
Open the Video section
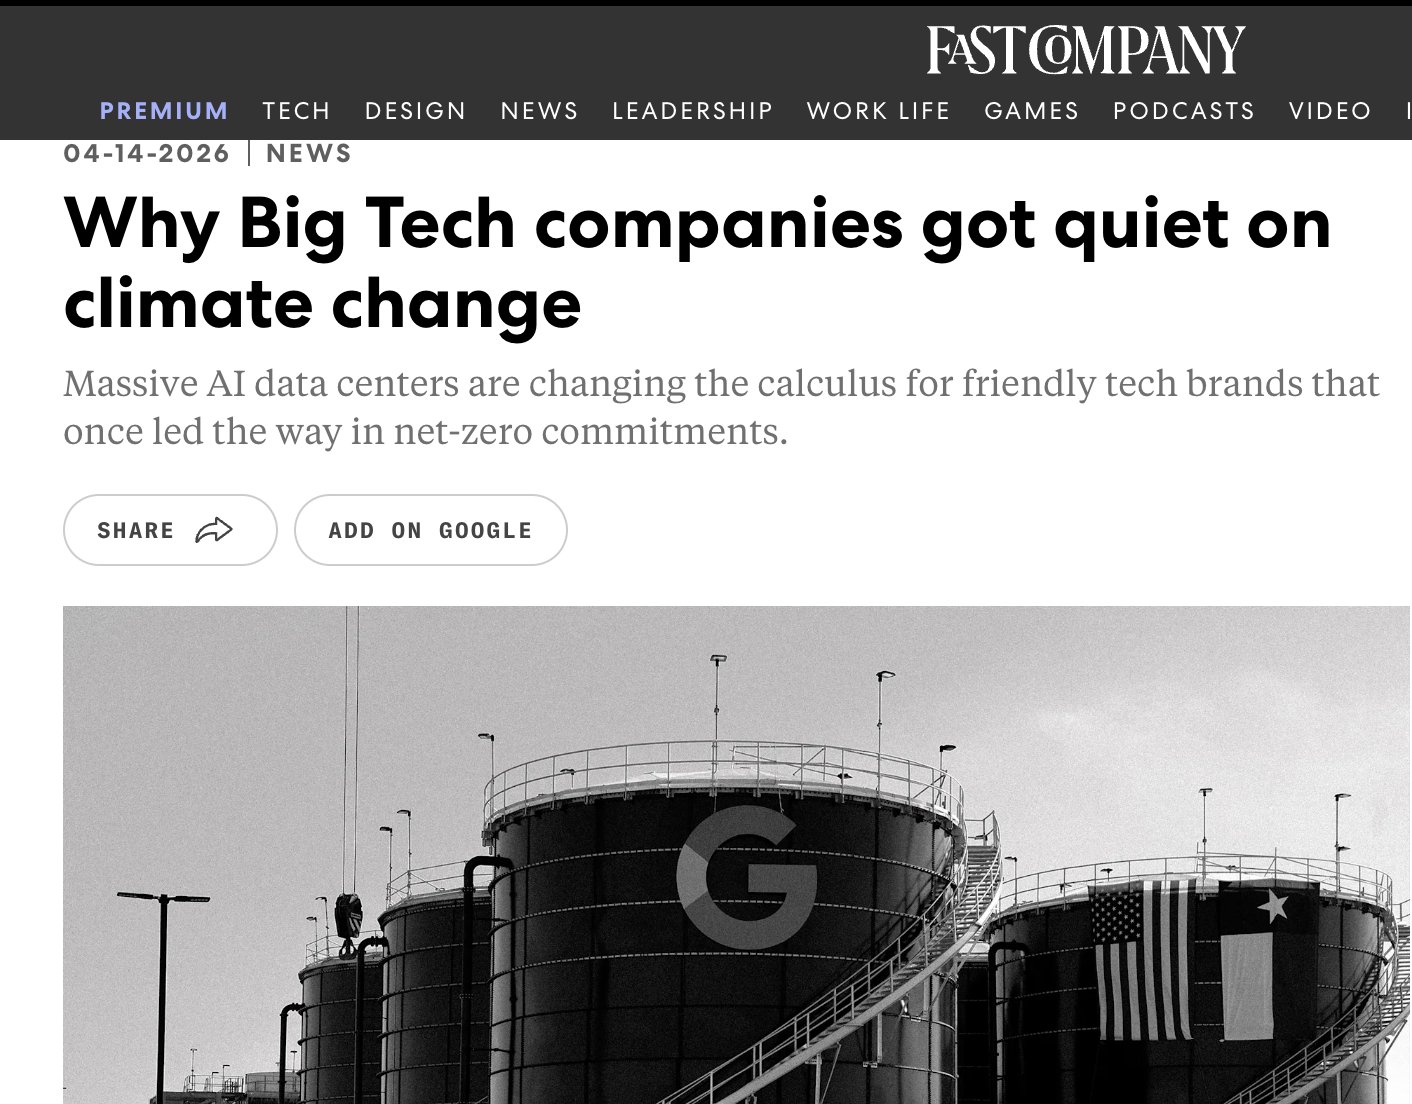pyautogui.click(x=1329, y=111)
